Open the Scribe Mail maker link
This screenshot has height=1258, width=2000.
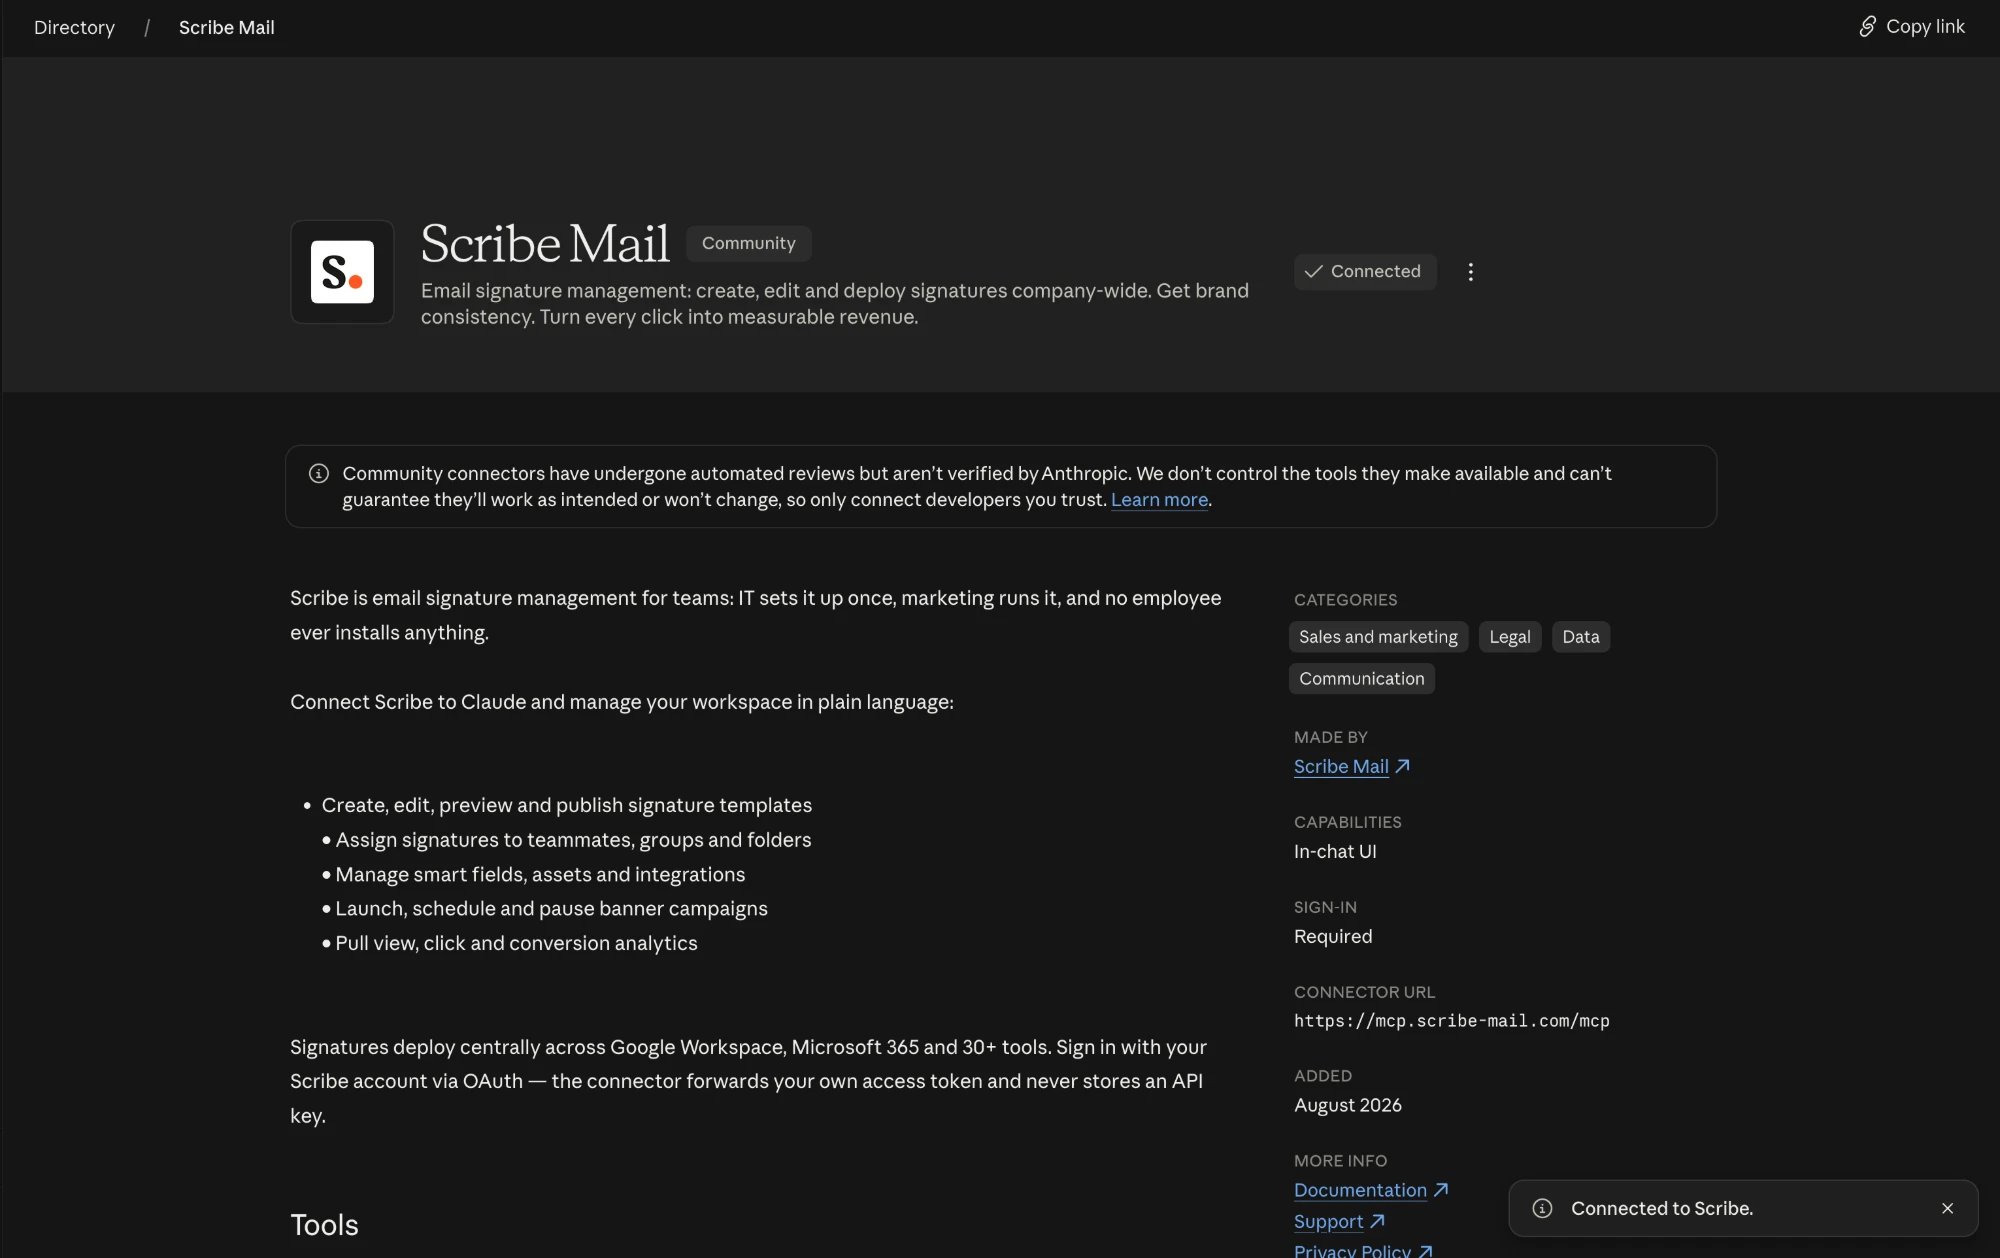point(1341,766)
